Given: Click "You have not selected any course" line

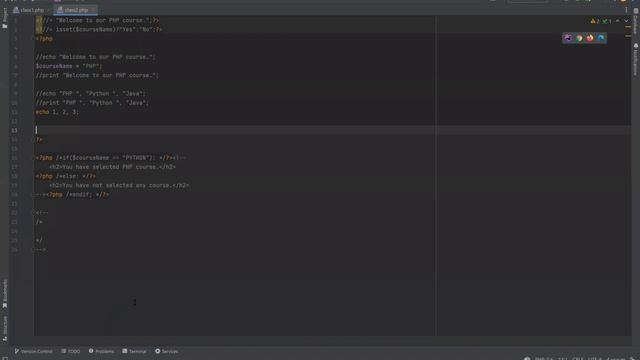Looking at the screenshot, I should (x=119, y=185).
